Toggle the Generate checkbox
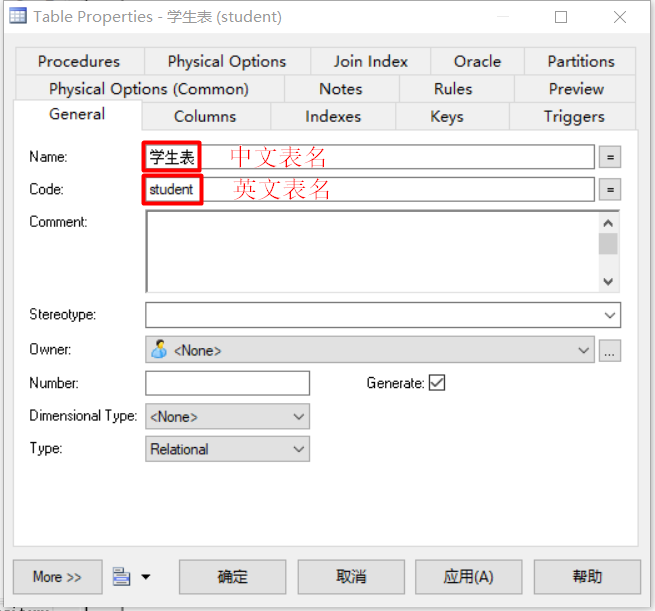 tap(437, 383)
